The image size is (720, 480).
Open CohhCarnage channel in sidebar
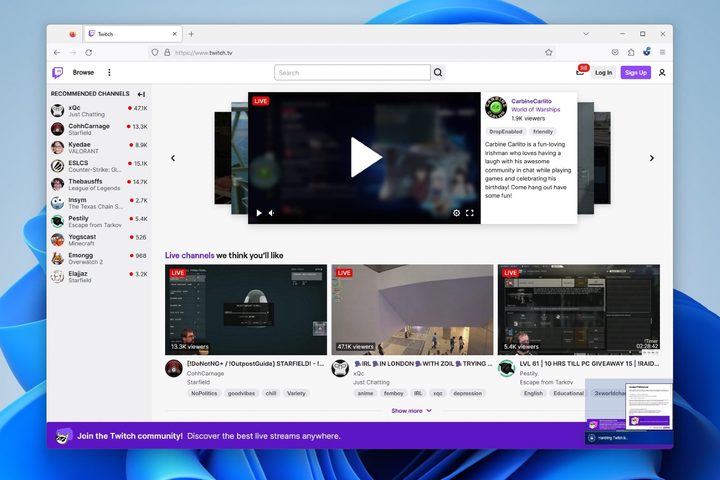99,129
